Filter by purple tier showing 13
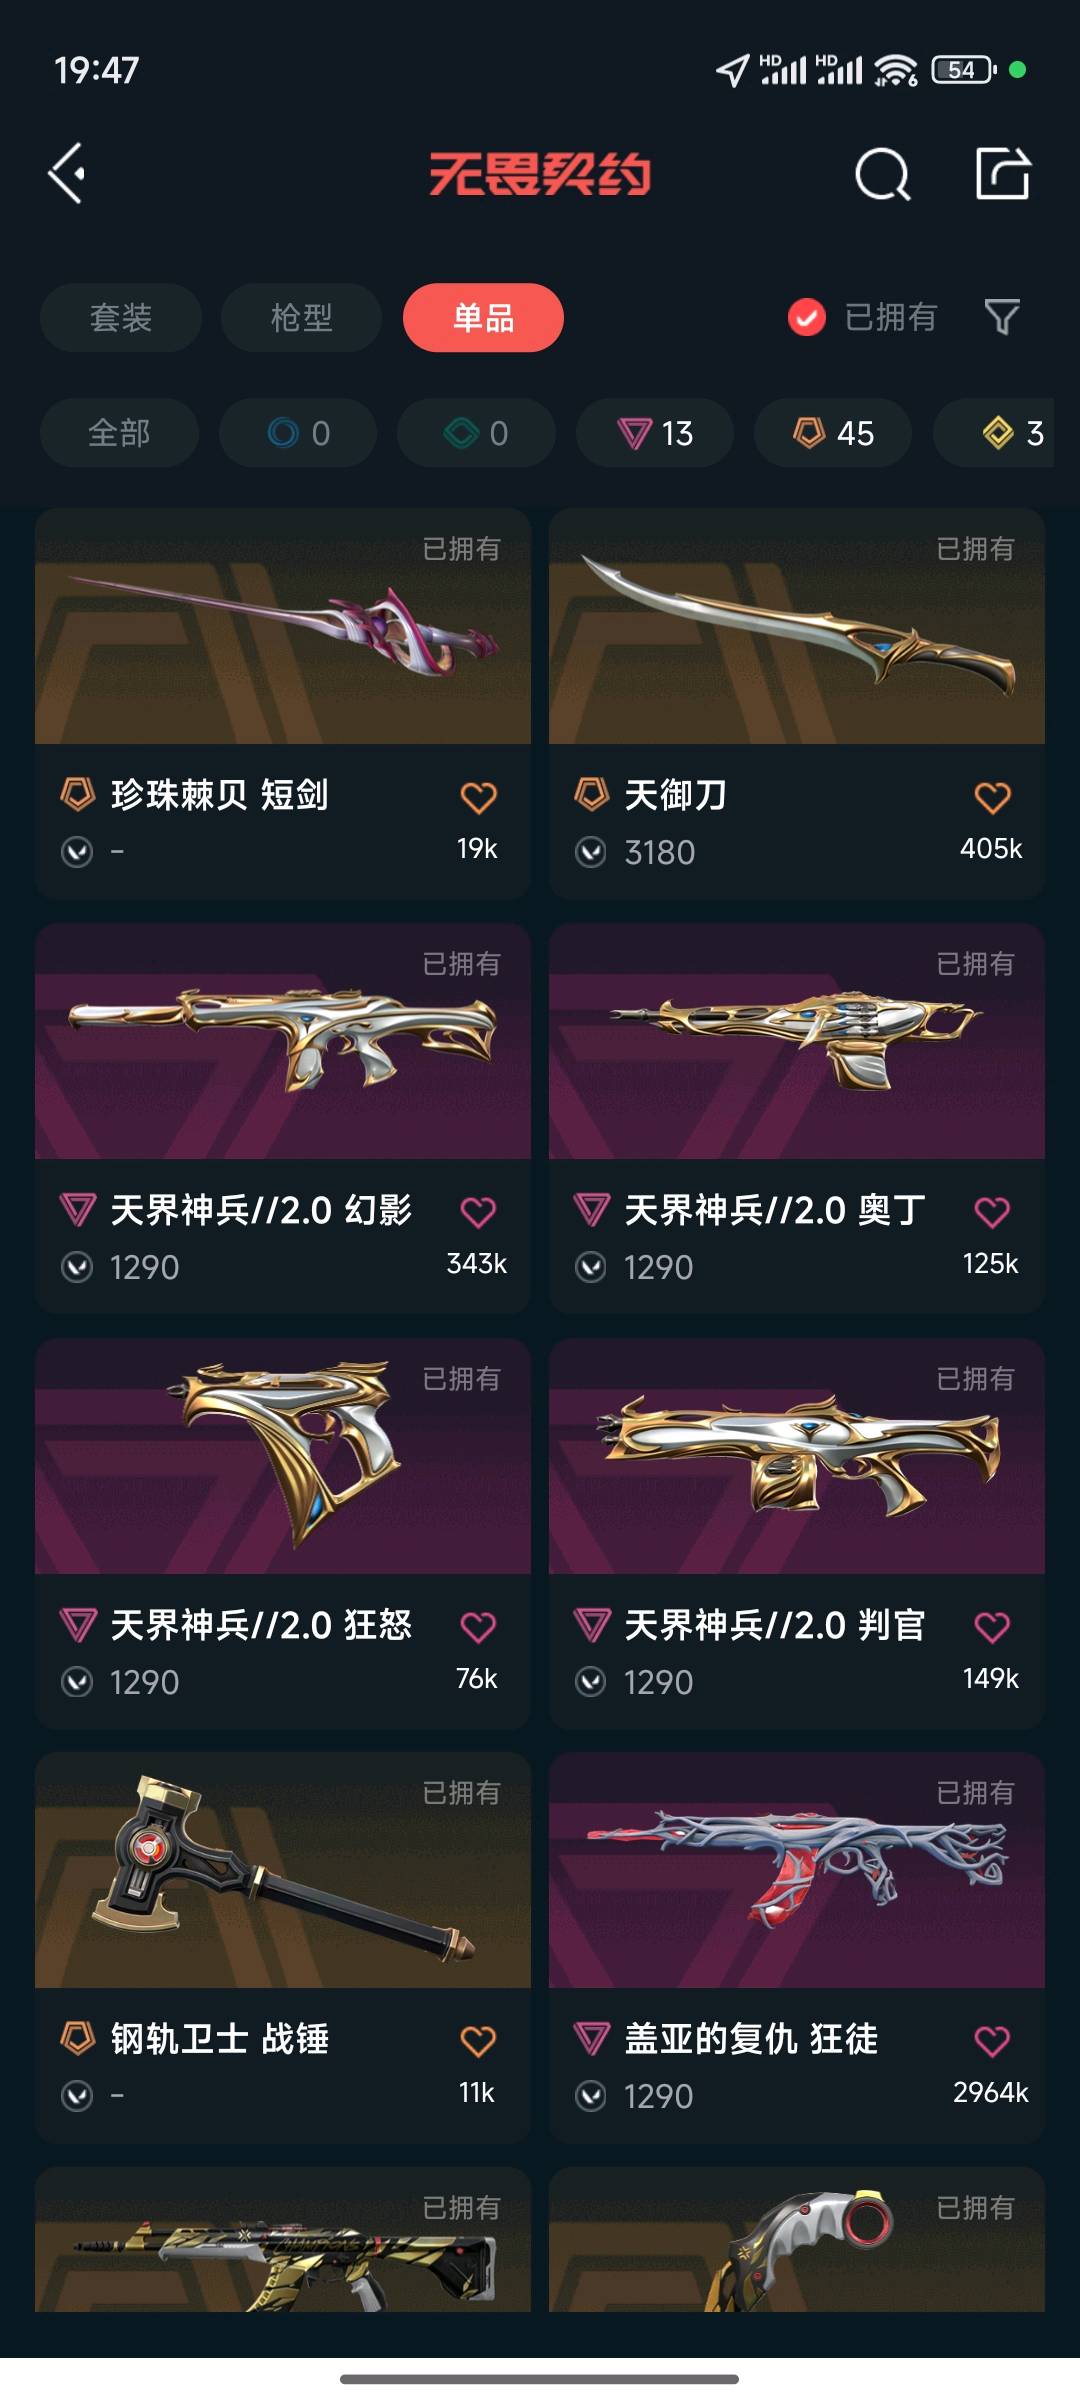The image size is (1080, 2400). click(x=655, y=433)
